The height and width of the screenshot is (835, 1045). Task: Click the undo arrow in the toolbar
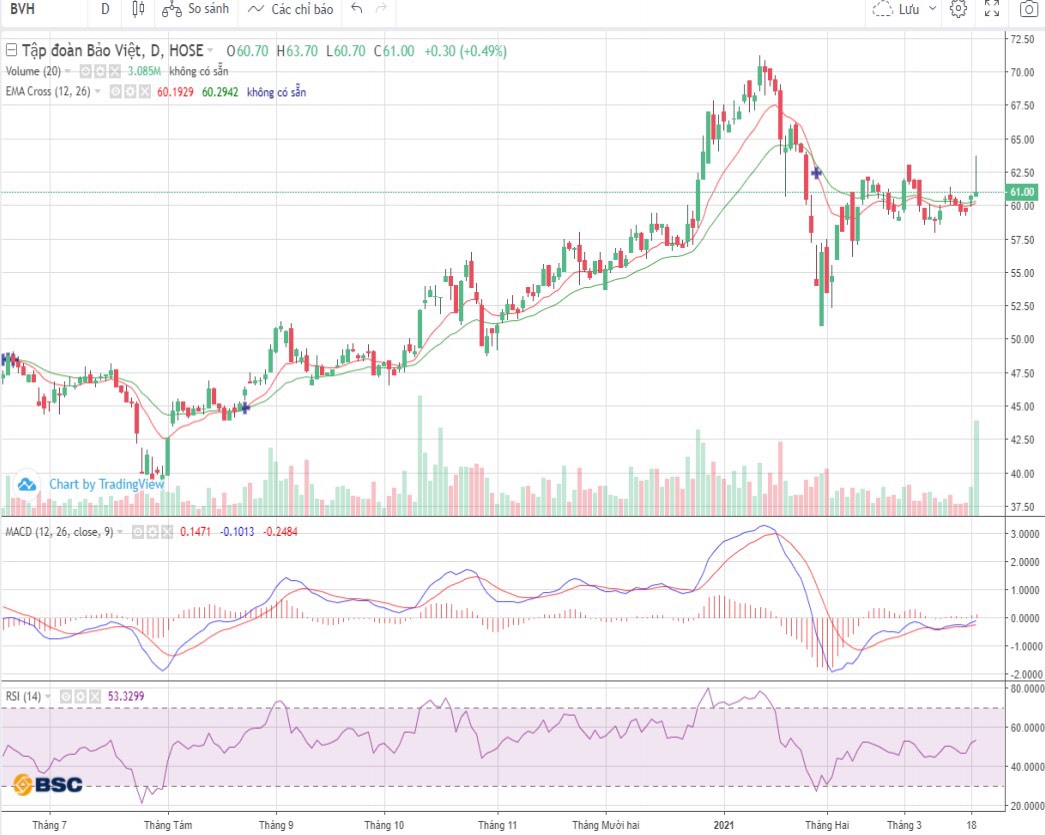point(356,10)
